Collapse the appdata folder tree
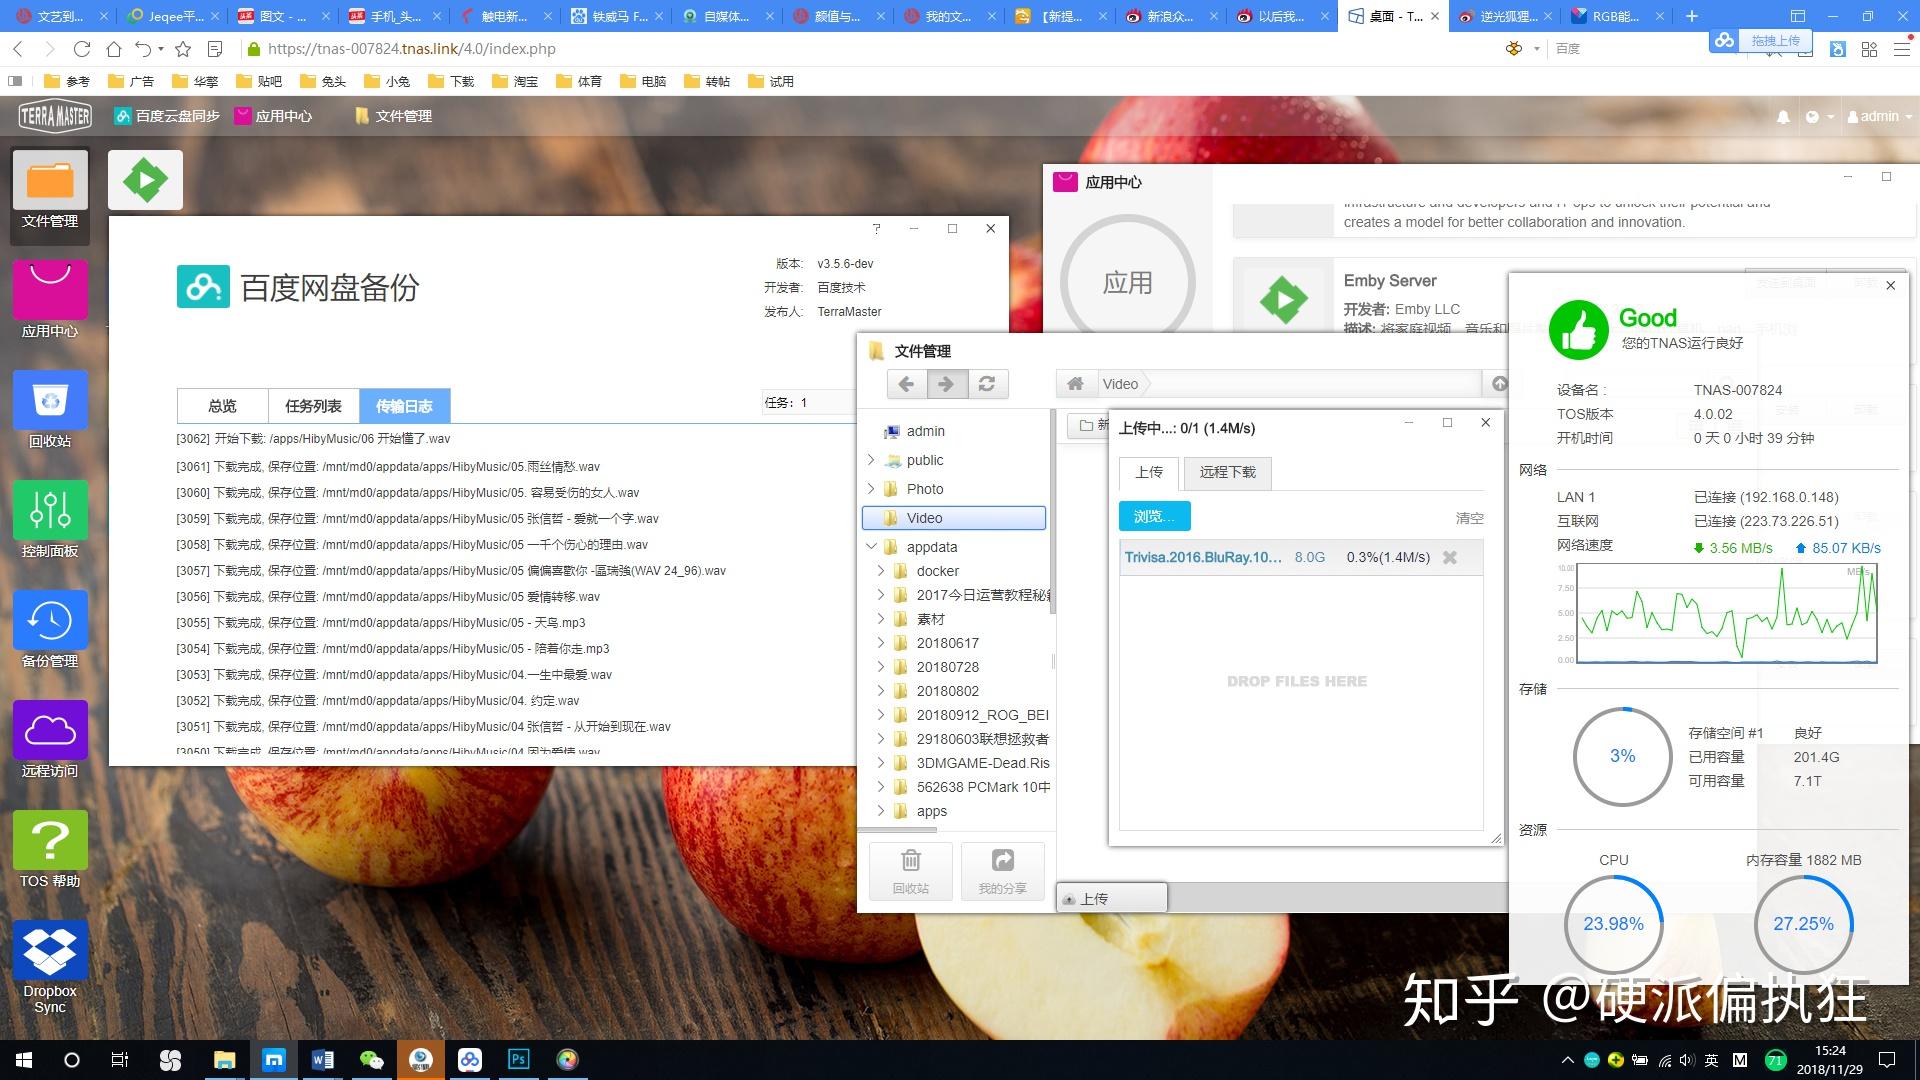Viewport: 1920px width, 1080px height. (870, 547)
